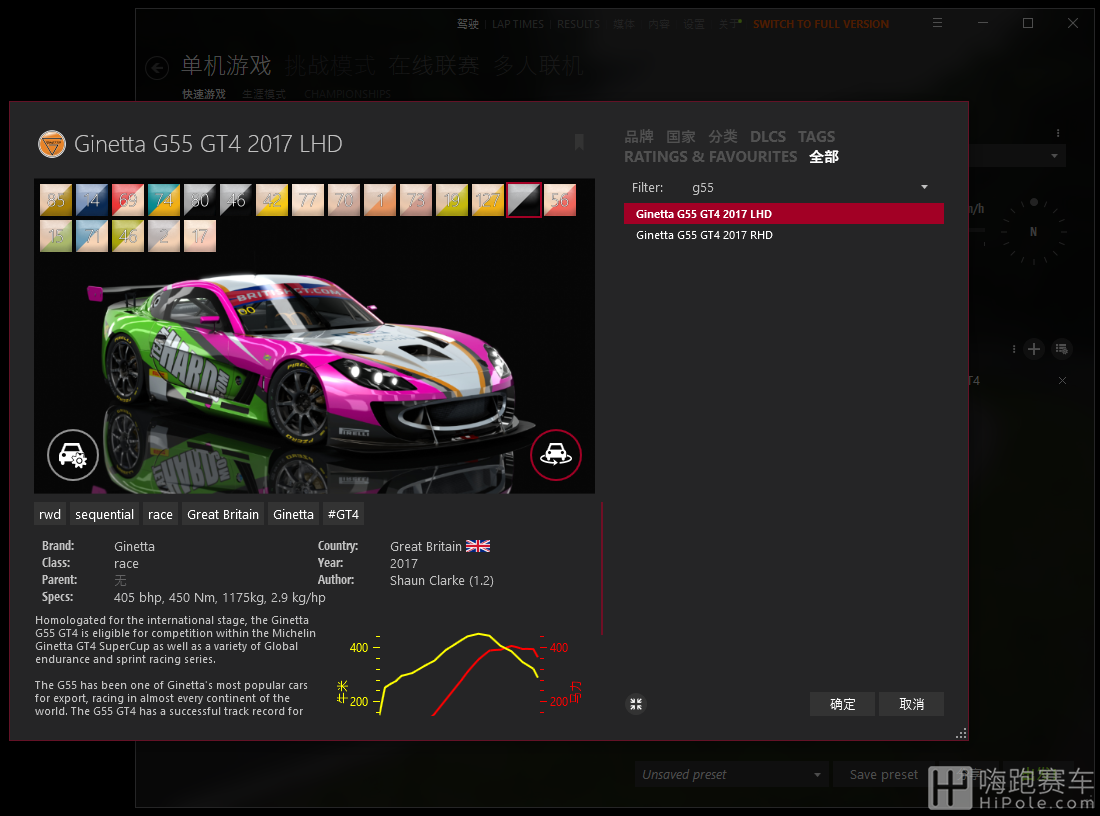Open LAP TIMES in main window menu
This screenshot has width=1100, height=816.
tap(518, 24)
